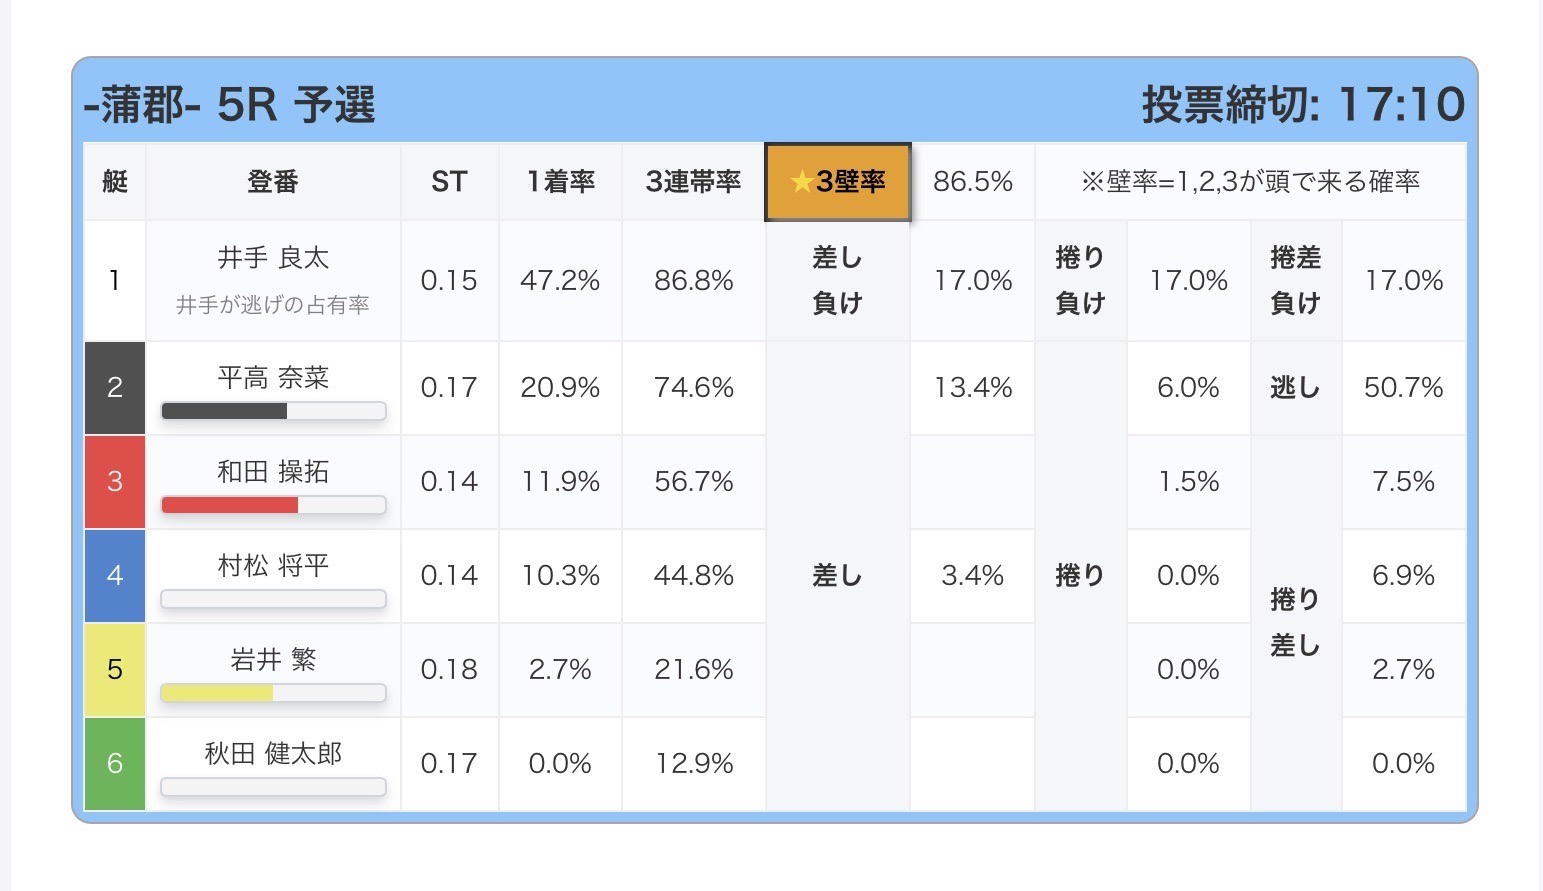Click the 1着率 column header

click(x=560, y=181)
